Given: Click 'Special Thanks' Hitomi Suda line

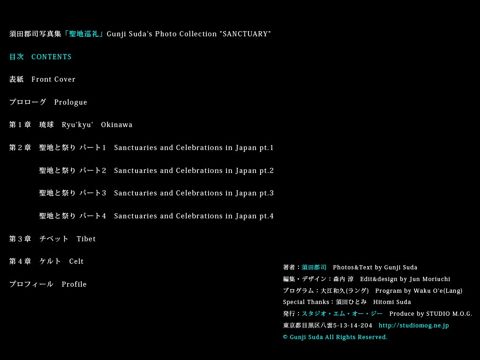Looking at the screenshot, I should tap(347, 302).
